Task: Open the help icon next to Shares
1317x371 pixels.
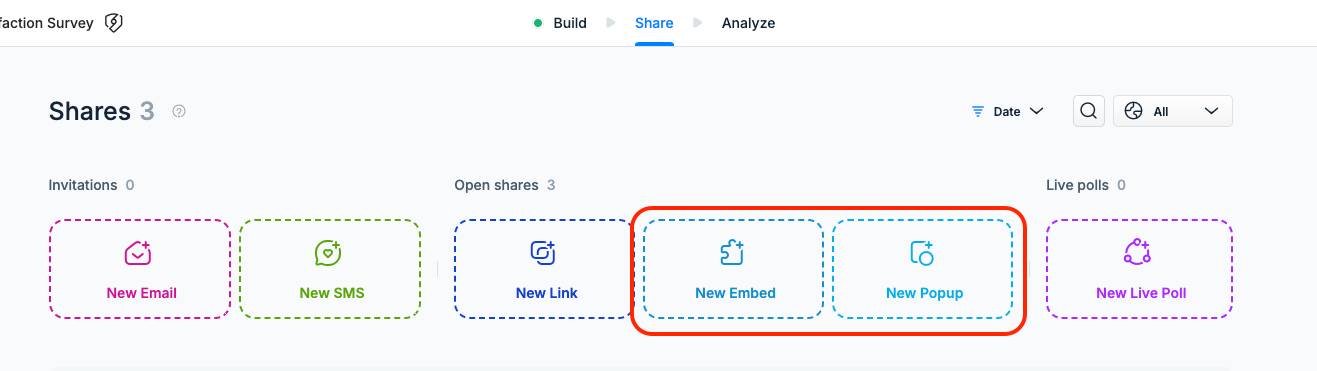Action: tap(179, 111)
